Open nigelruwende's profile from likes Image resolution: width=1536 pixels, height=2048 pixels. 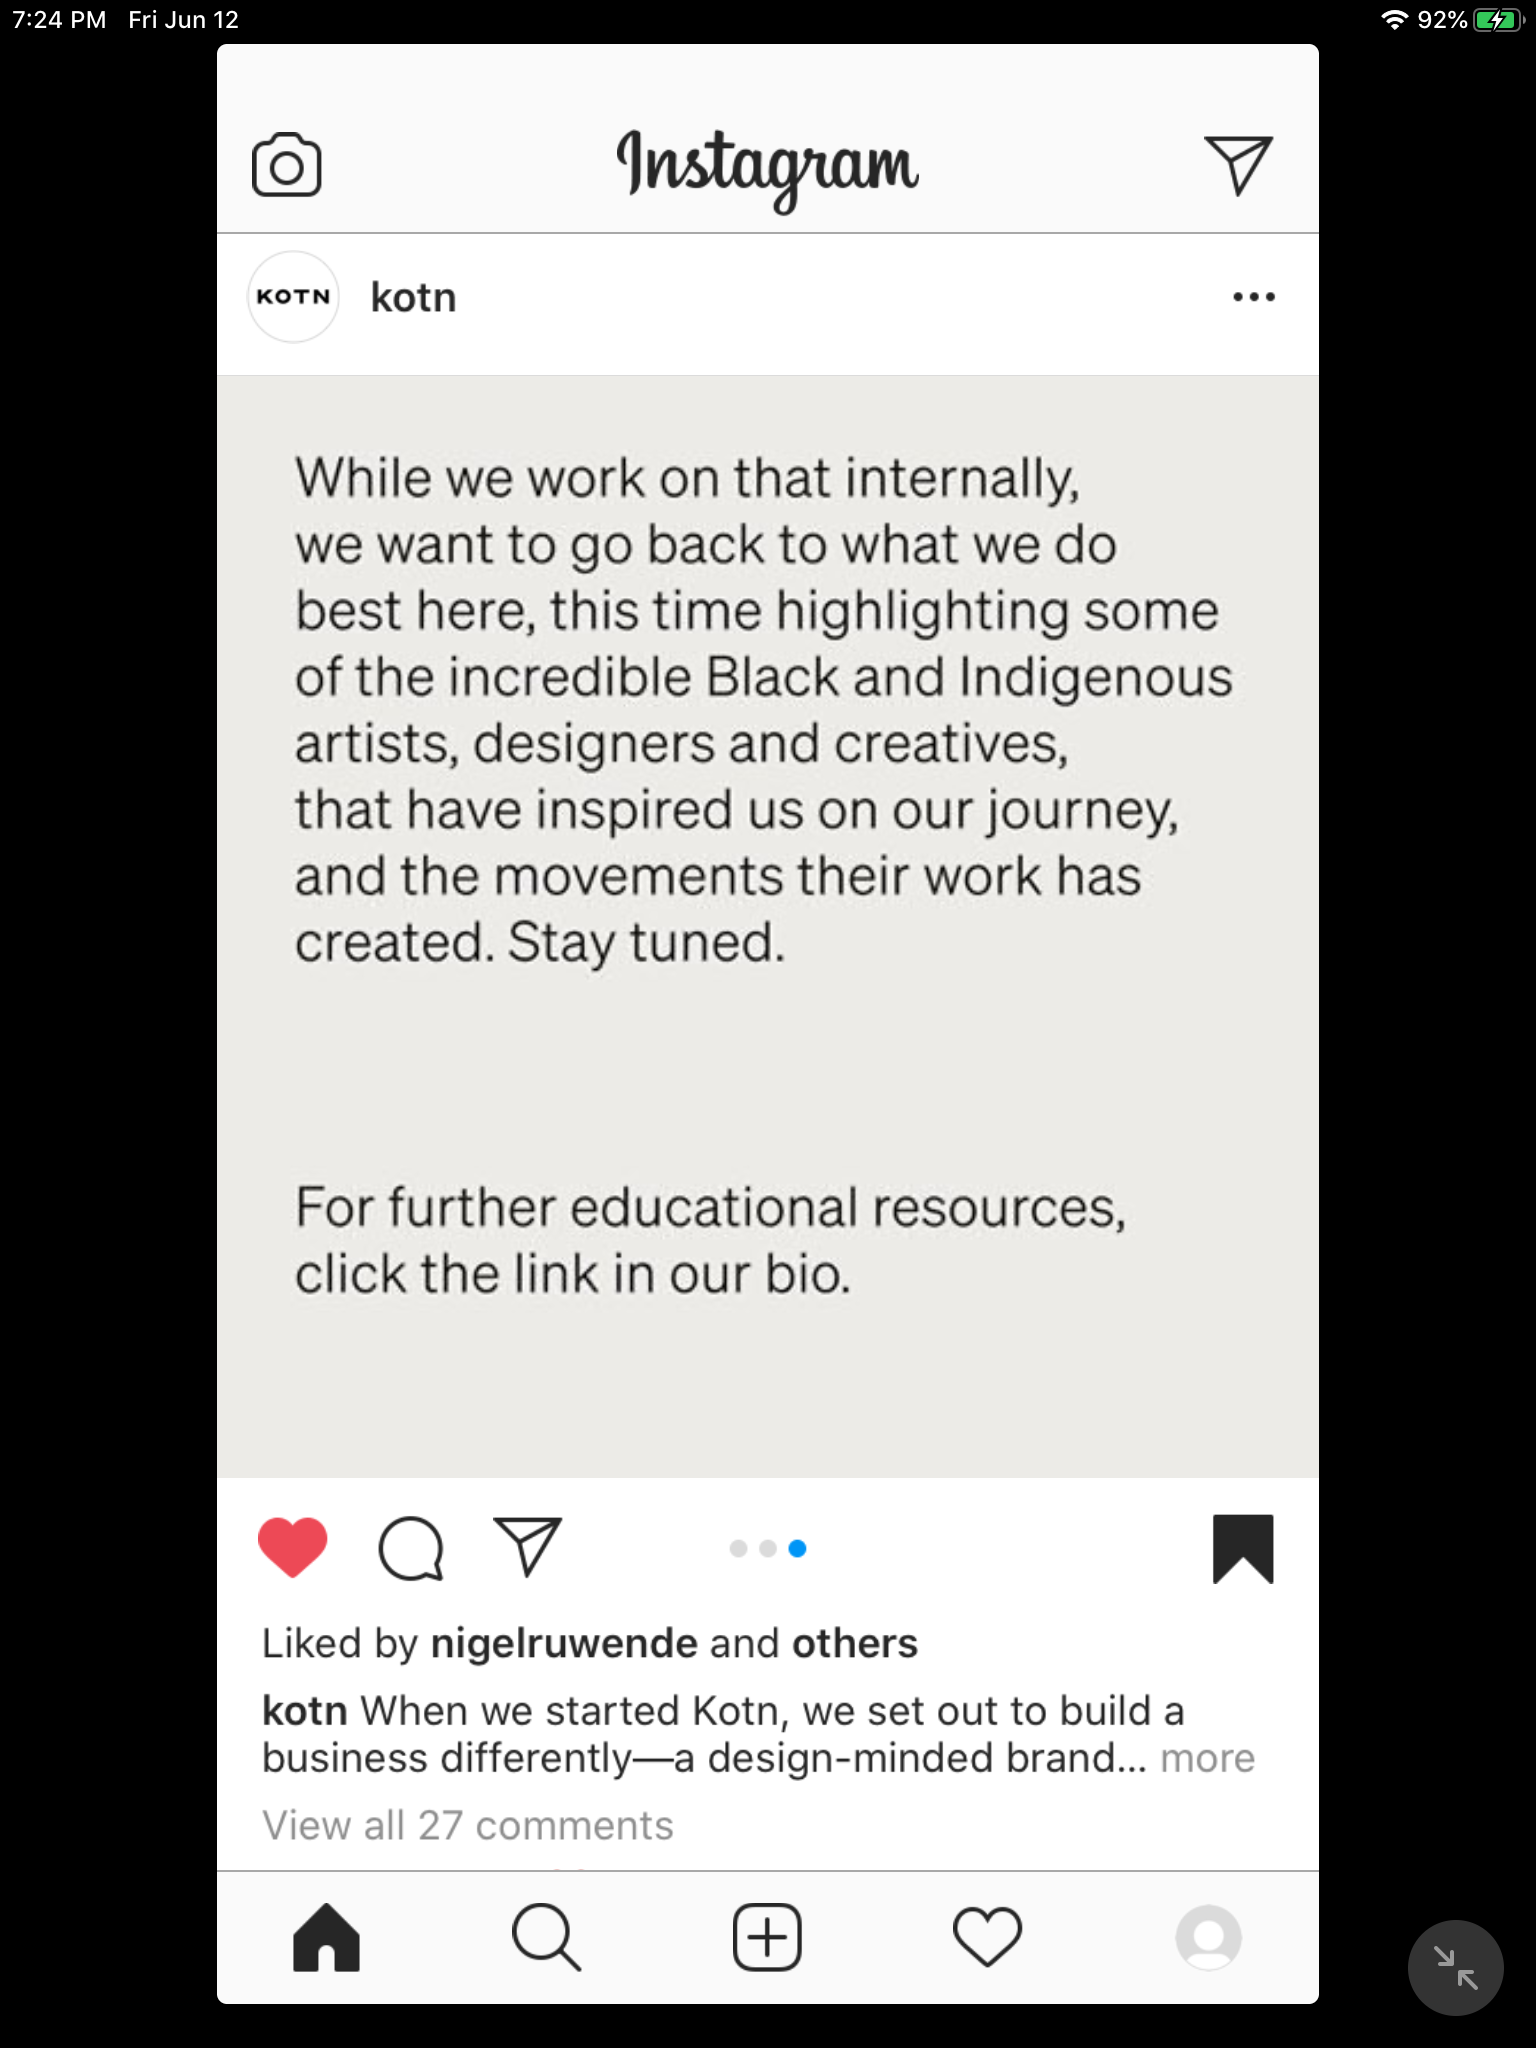point(564,1644)
